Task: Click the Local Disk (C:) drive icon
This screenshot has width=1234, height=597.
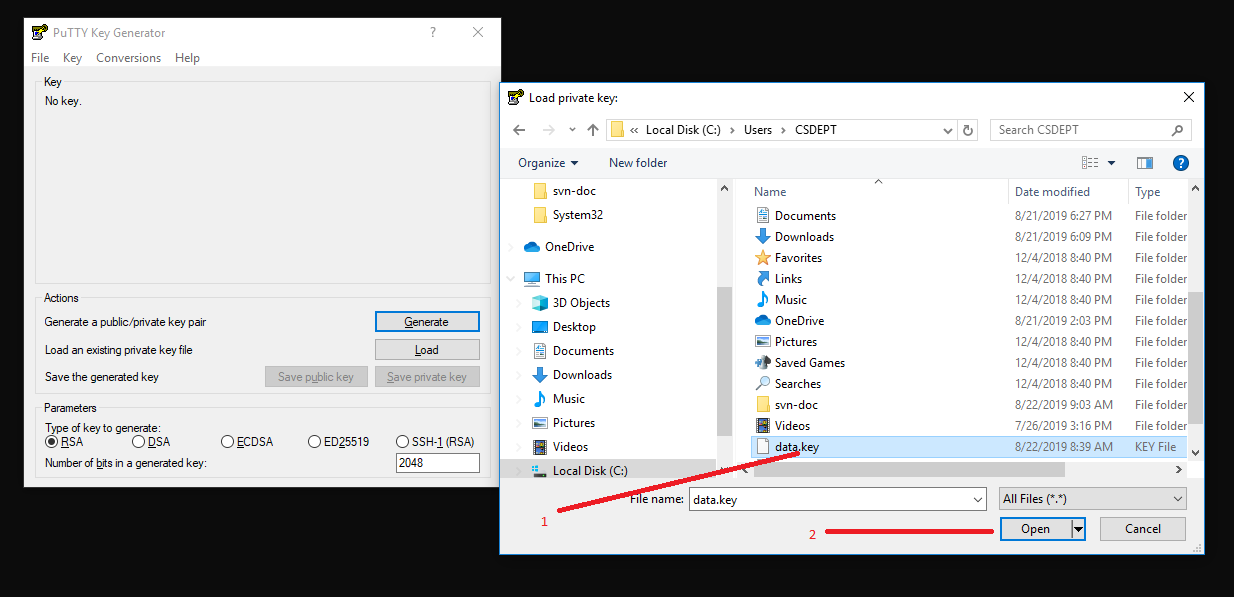Action: (540, 471)
